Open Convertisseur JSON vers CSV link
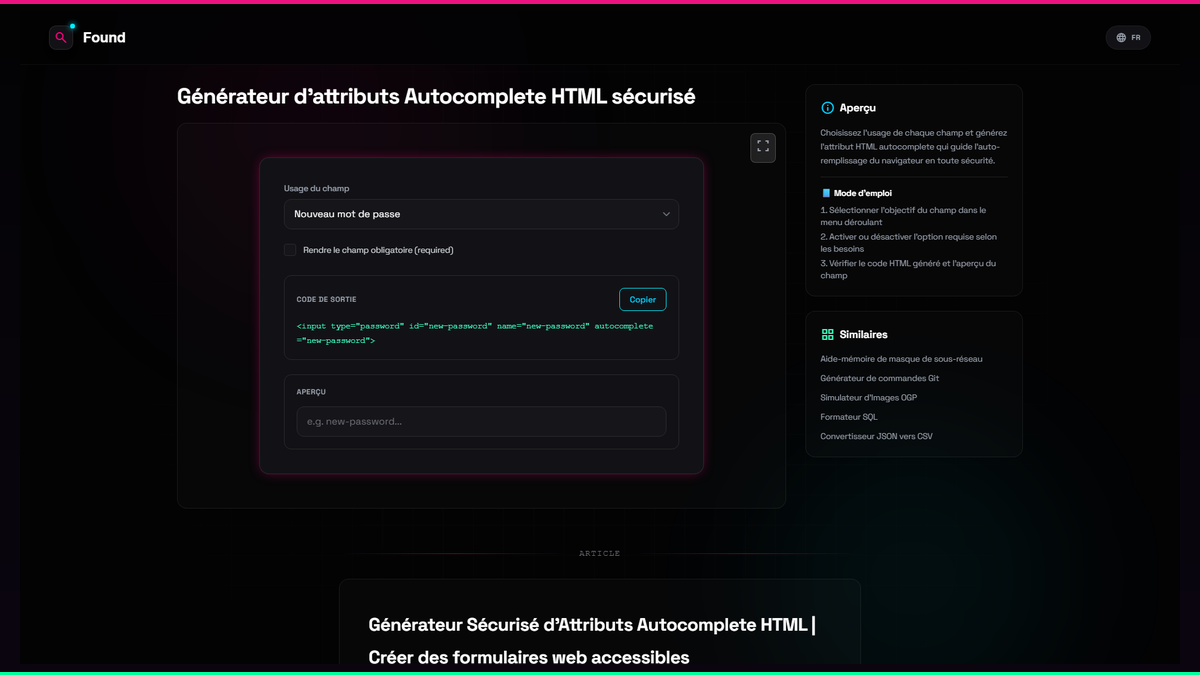Screen dimensions: 1200x675 [x=876, y=436]
